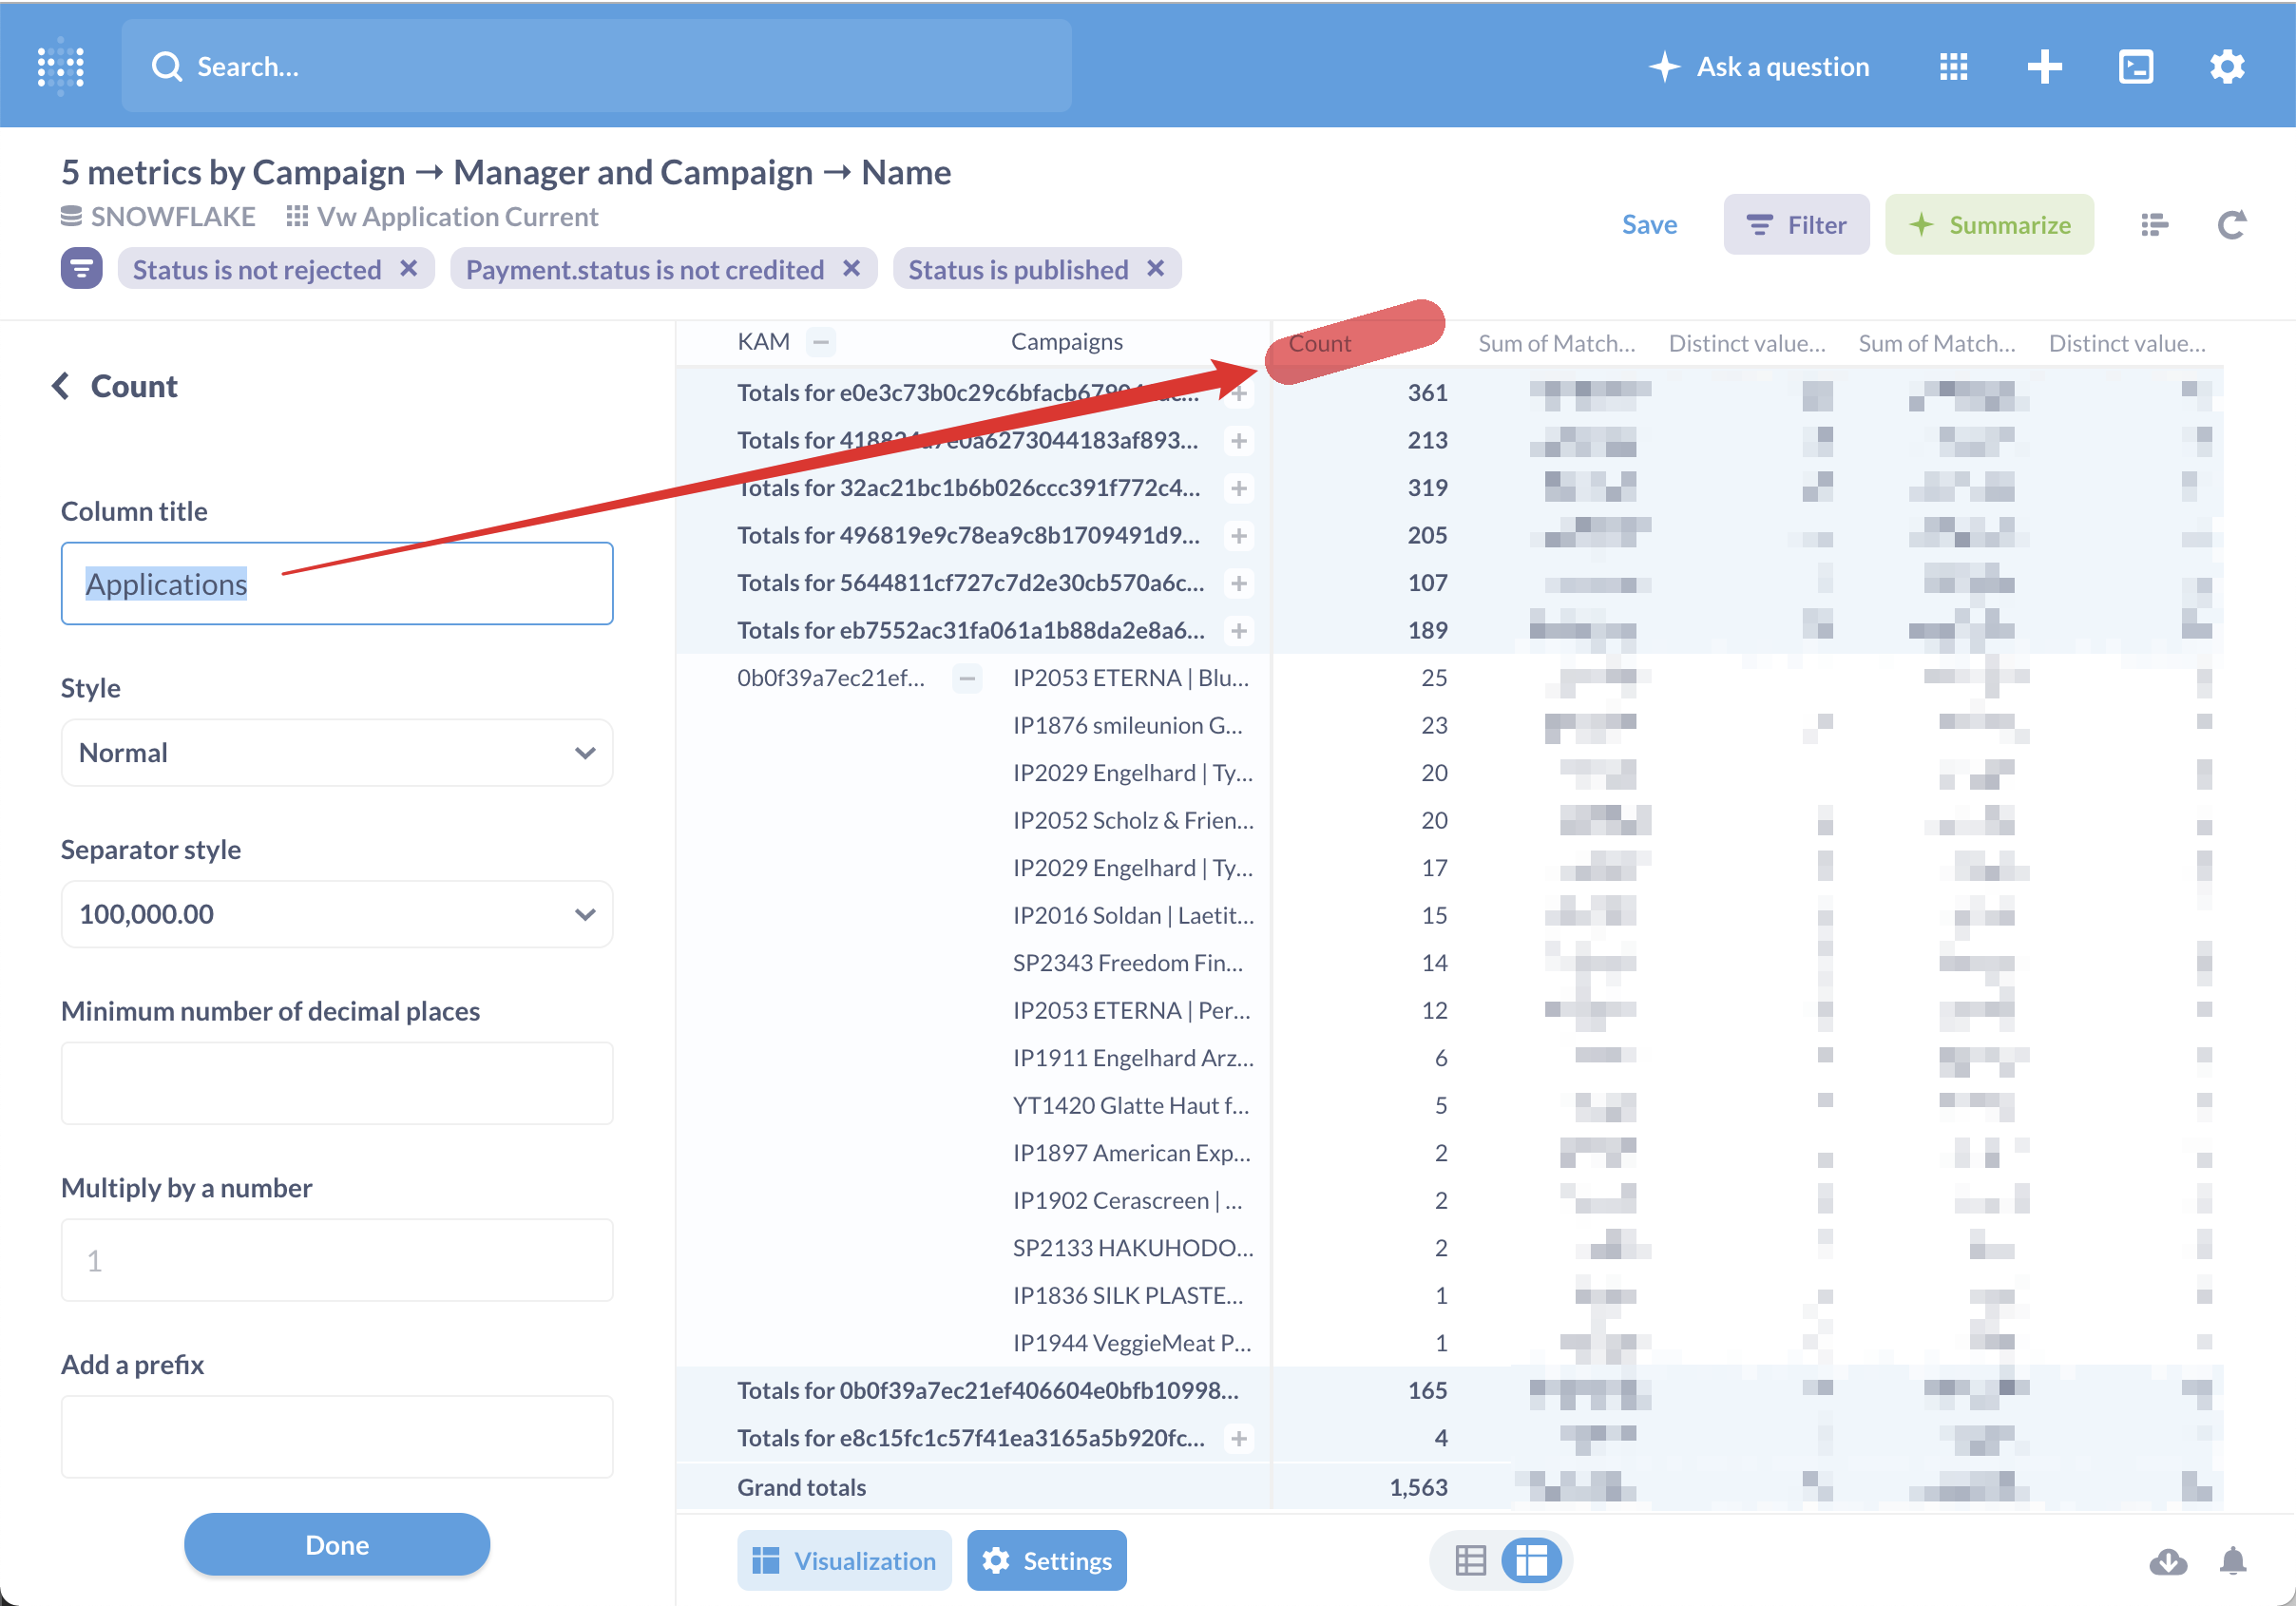Switch to regular table view
2296x1606 pixels.
(1469, 1560)
